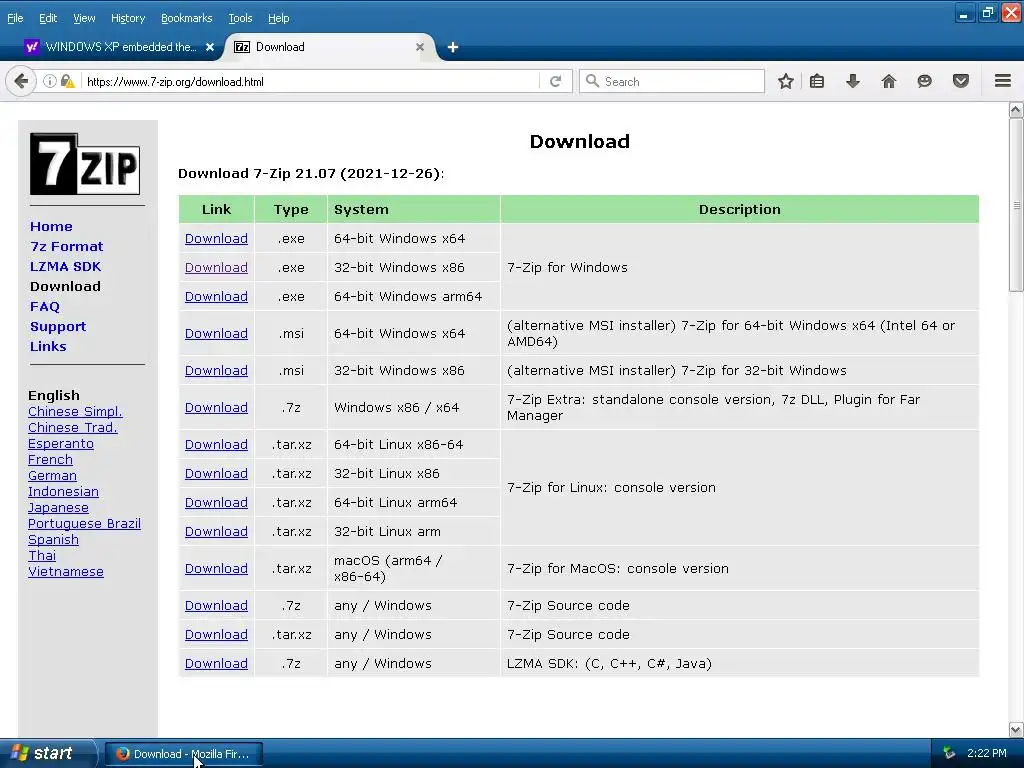Download tar.xz for 64-bit Linux x86-64

tap(216, 445)
